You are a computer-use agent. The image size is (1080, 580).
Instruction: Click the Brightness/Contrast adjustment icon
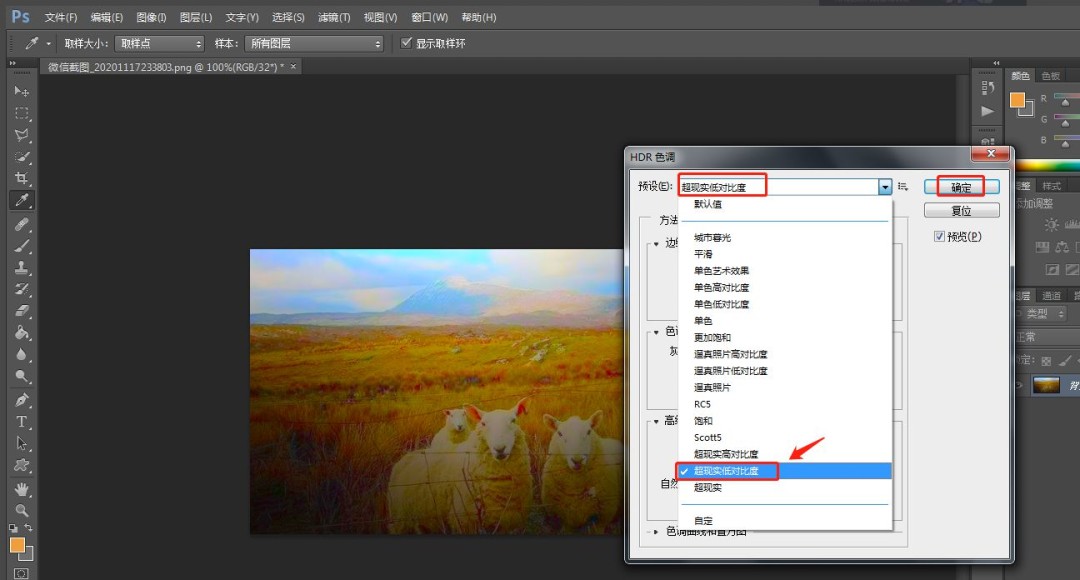1051,225
